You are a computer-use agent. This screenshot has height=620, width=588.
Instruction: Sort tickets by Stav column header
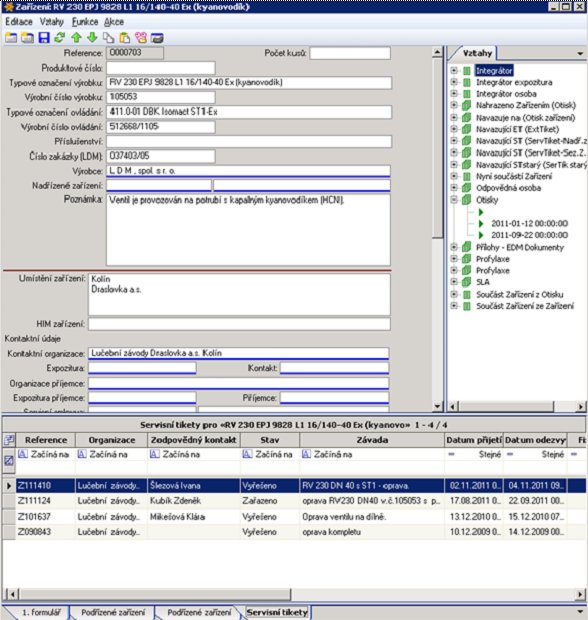pyautogui.click(x=270, y=440)
